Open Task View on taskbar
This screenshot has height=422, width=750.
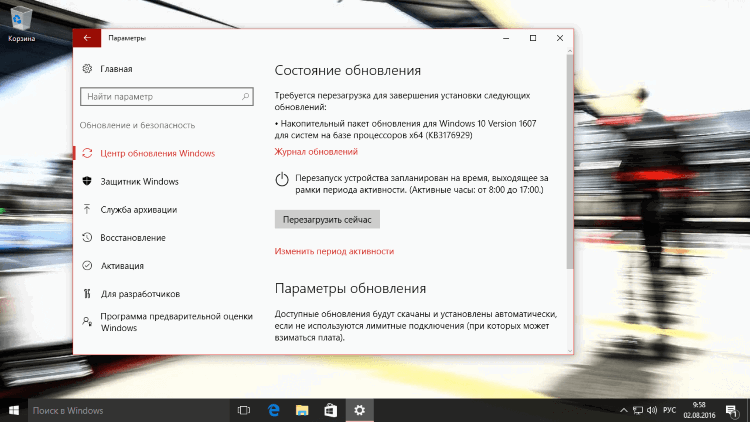pos(244,411)
